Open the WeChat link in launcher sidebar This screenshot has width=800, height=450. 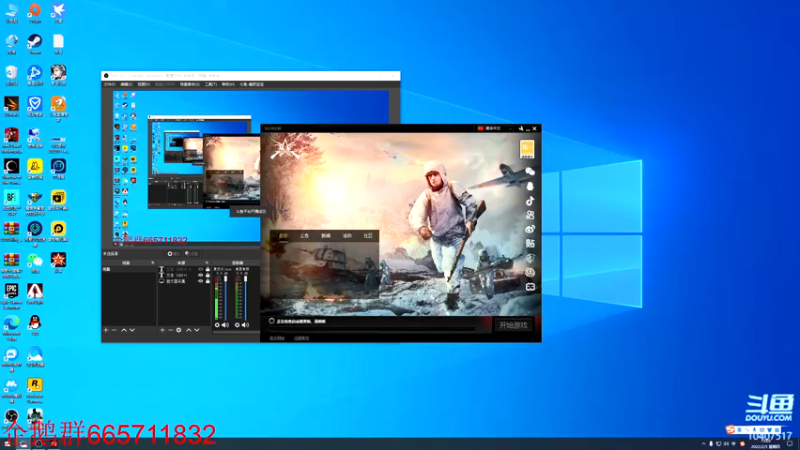click(530, 171)
